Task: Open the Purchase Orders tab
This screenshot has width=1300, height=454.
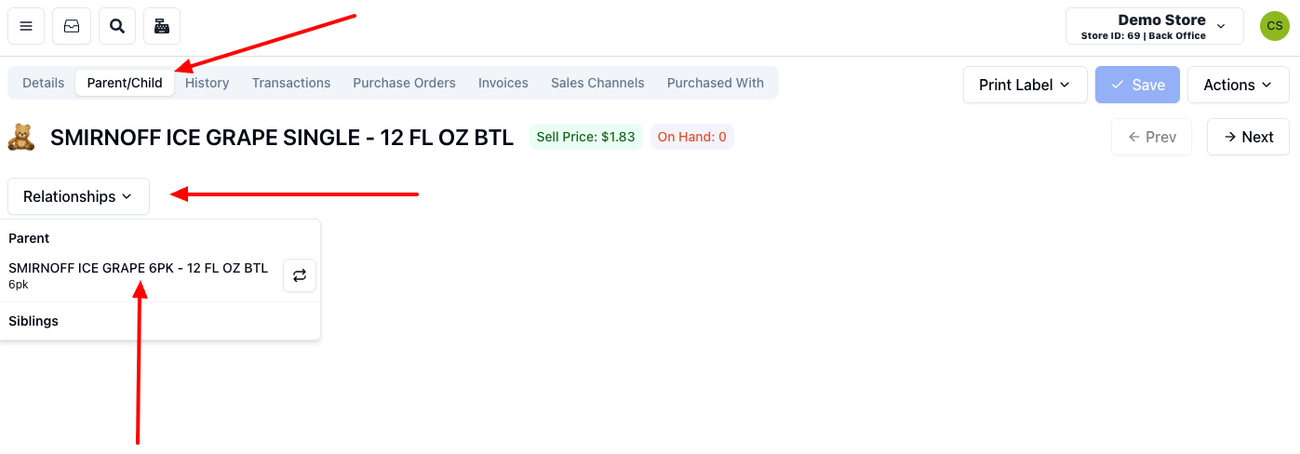Action: point(404,83)
